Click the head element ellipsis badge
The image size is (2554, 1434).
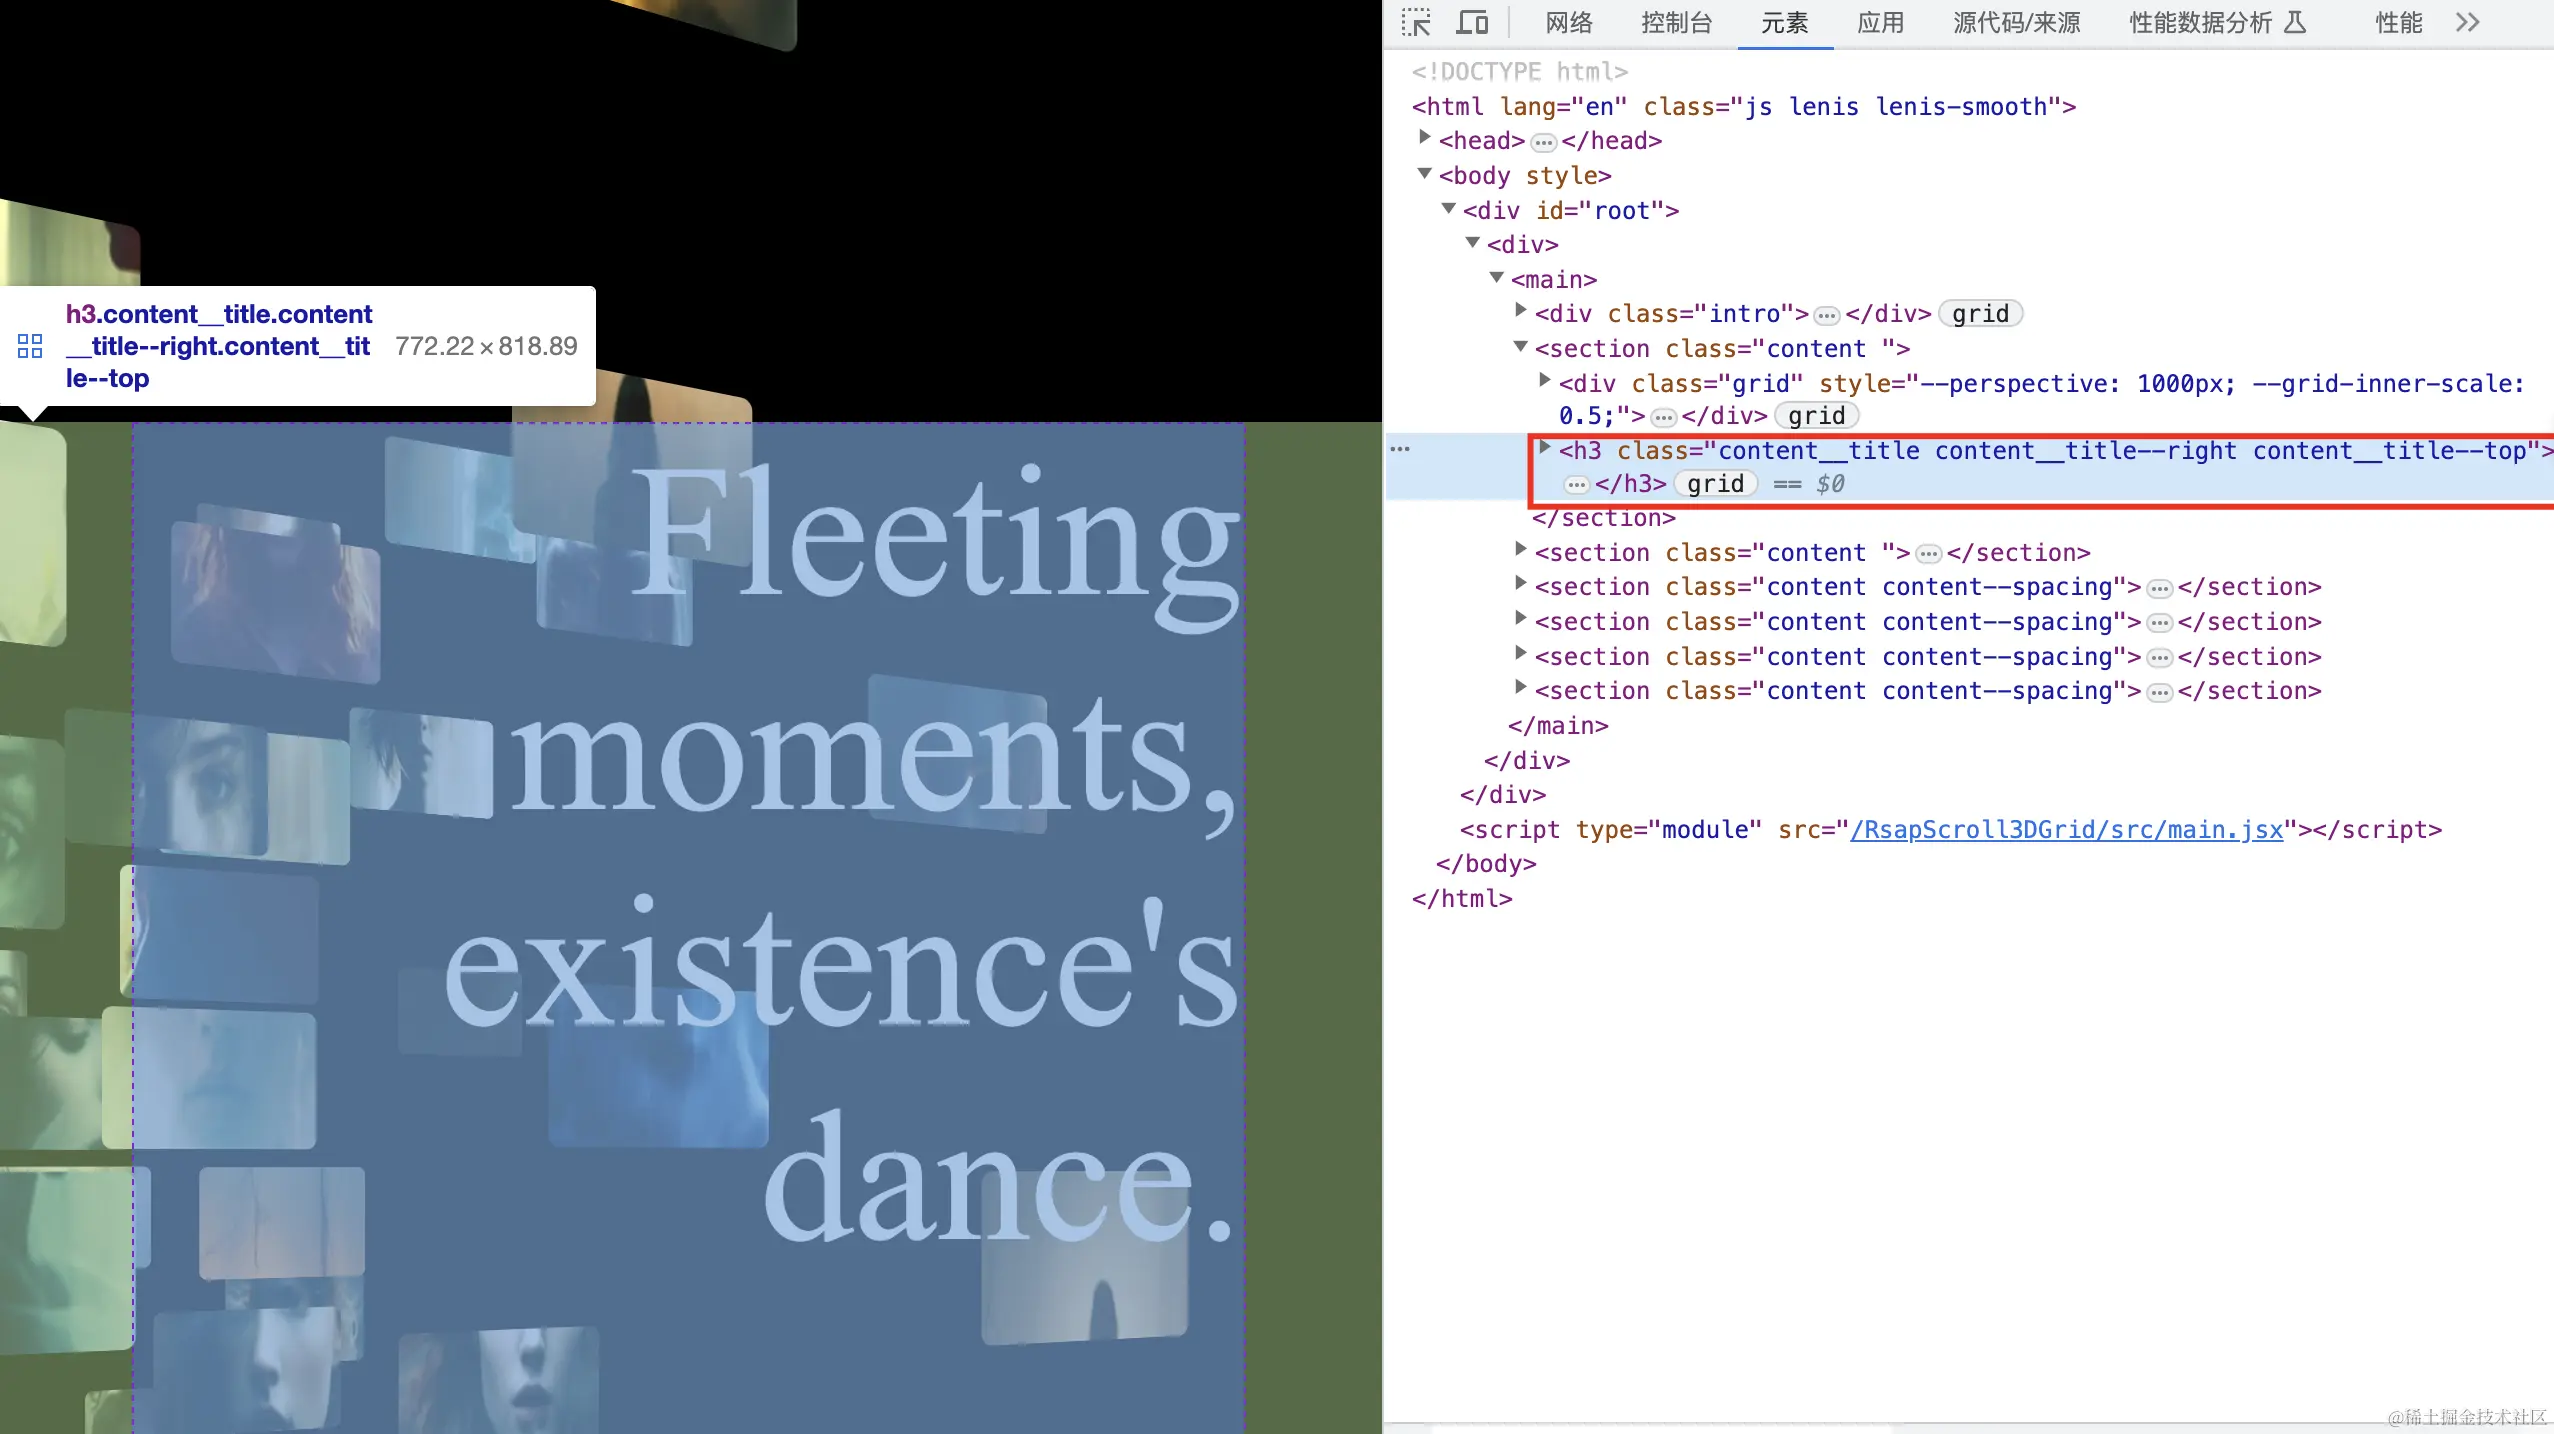(1543, 142)
